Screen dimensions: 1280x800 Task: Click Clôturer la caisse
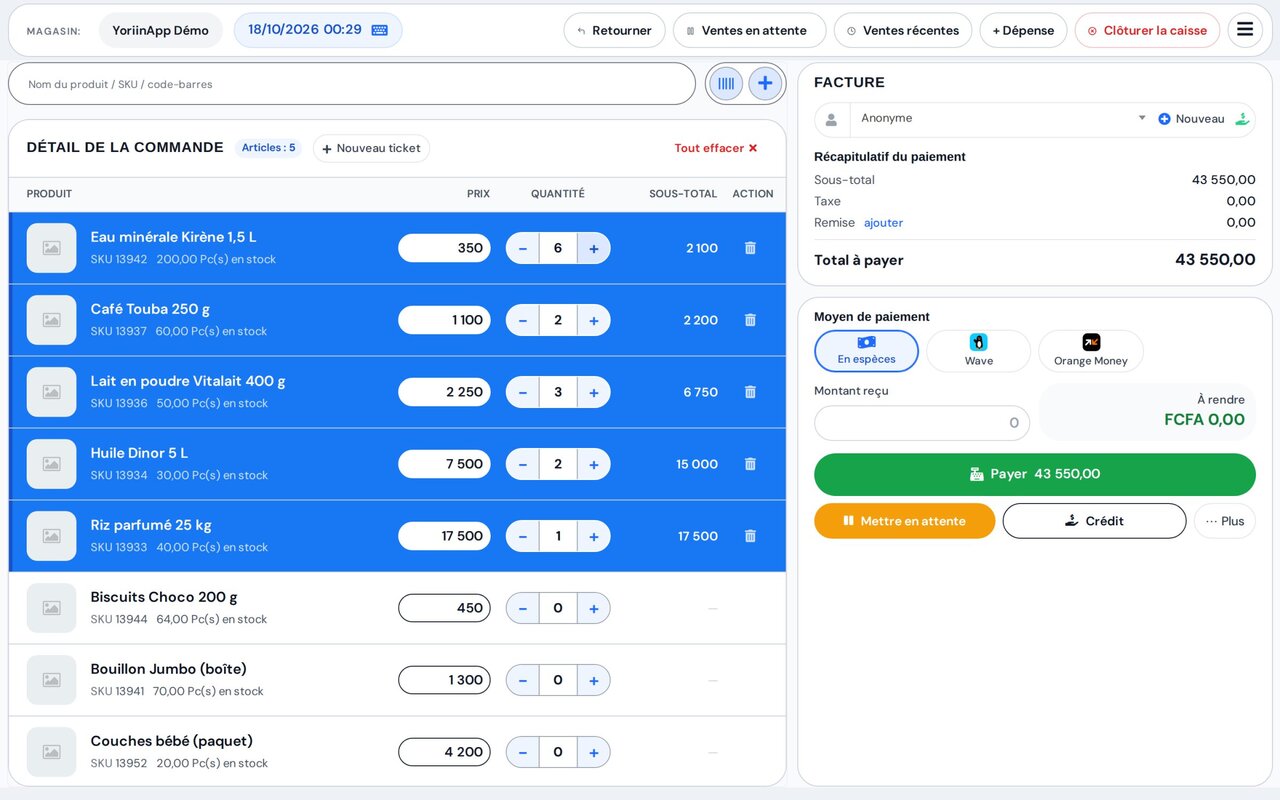click(1147, 30)
